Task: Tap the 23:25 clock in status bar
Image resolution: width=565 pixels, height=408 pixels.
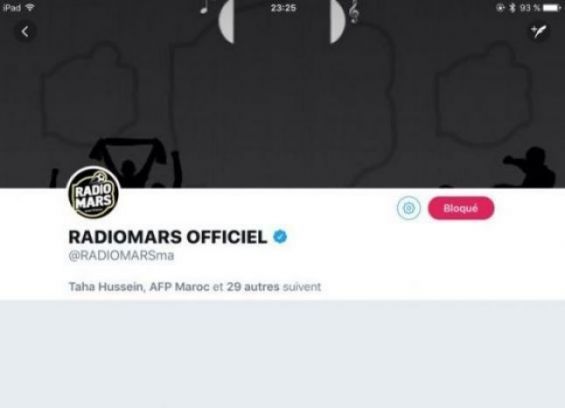Action: pos(283,8)
